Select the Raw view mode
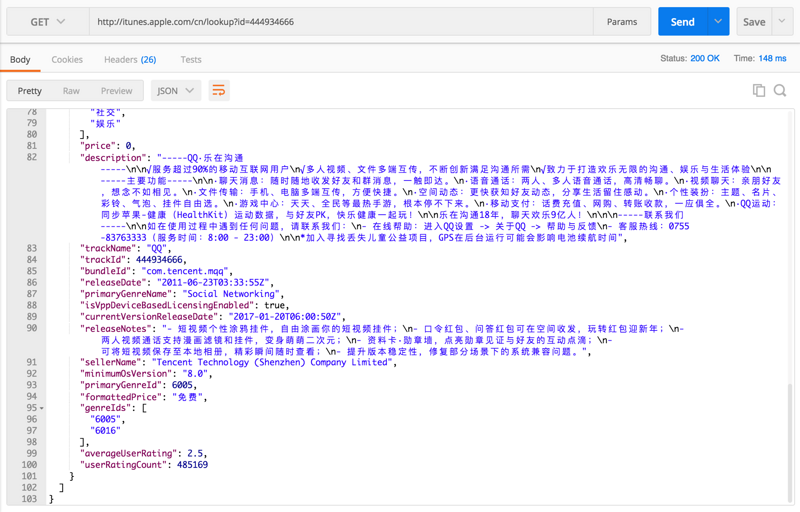 point(71,91)
